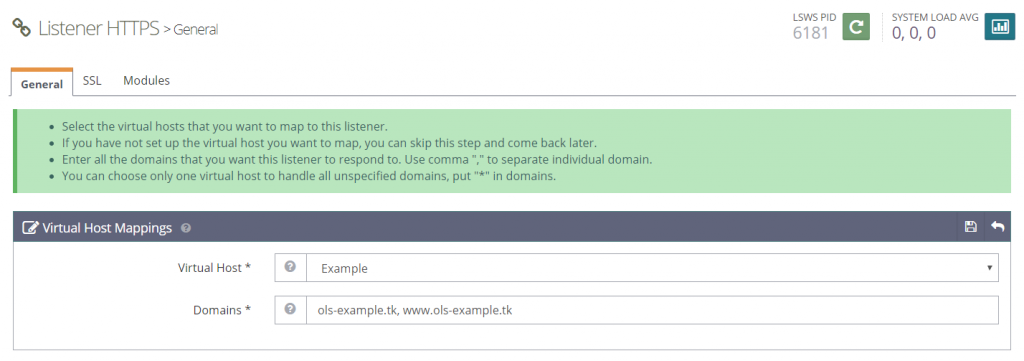Click the chain link icon by Listener HTTPS

(22, 27)
